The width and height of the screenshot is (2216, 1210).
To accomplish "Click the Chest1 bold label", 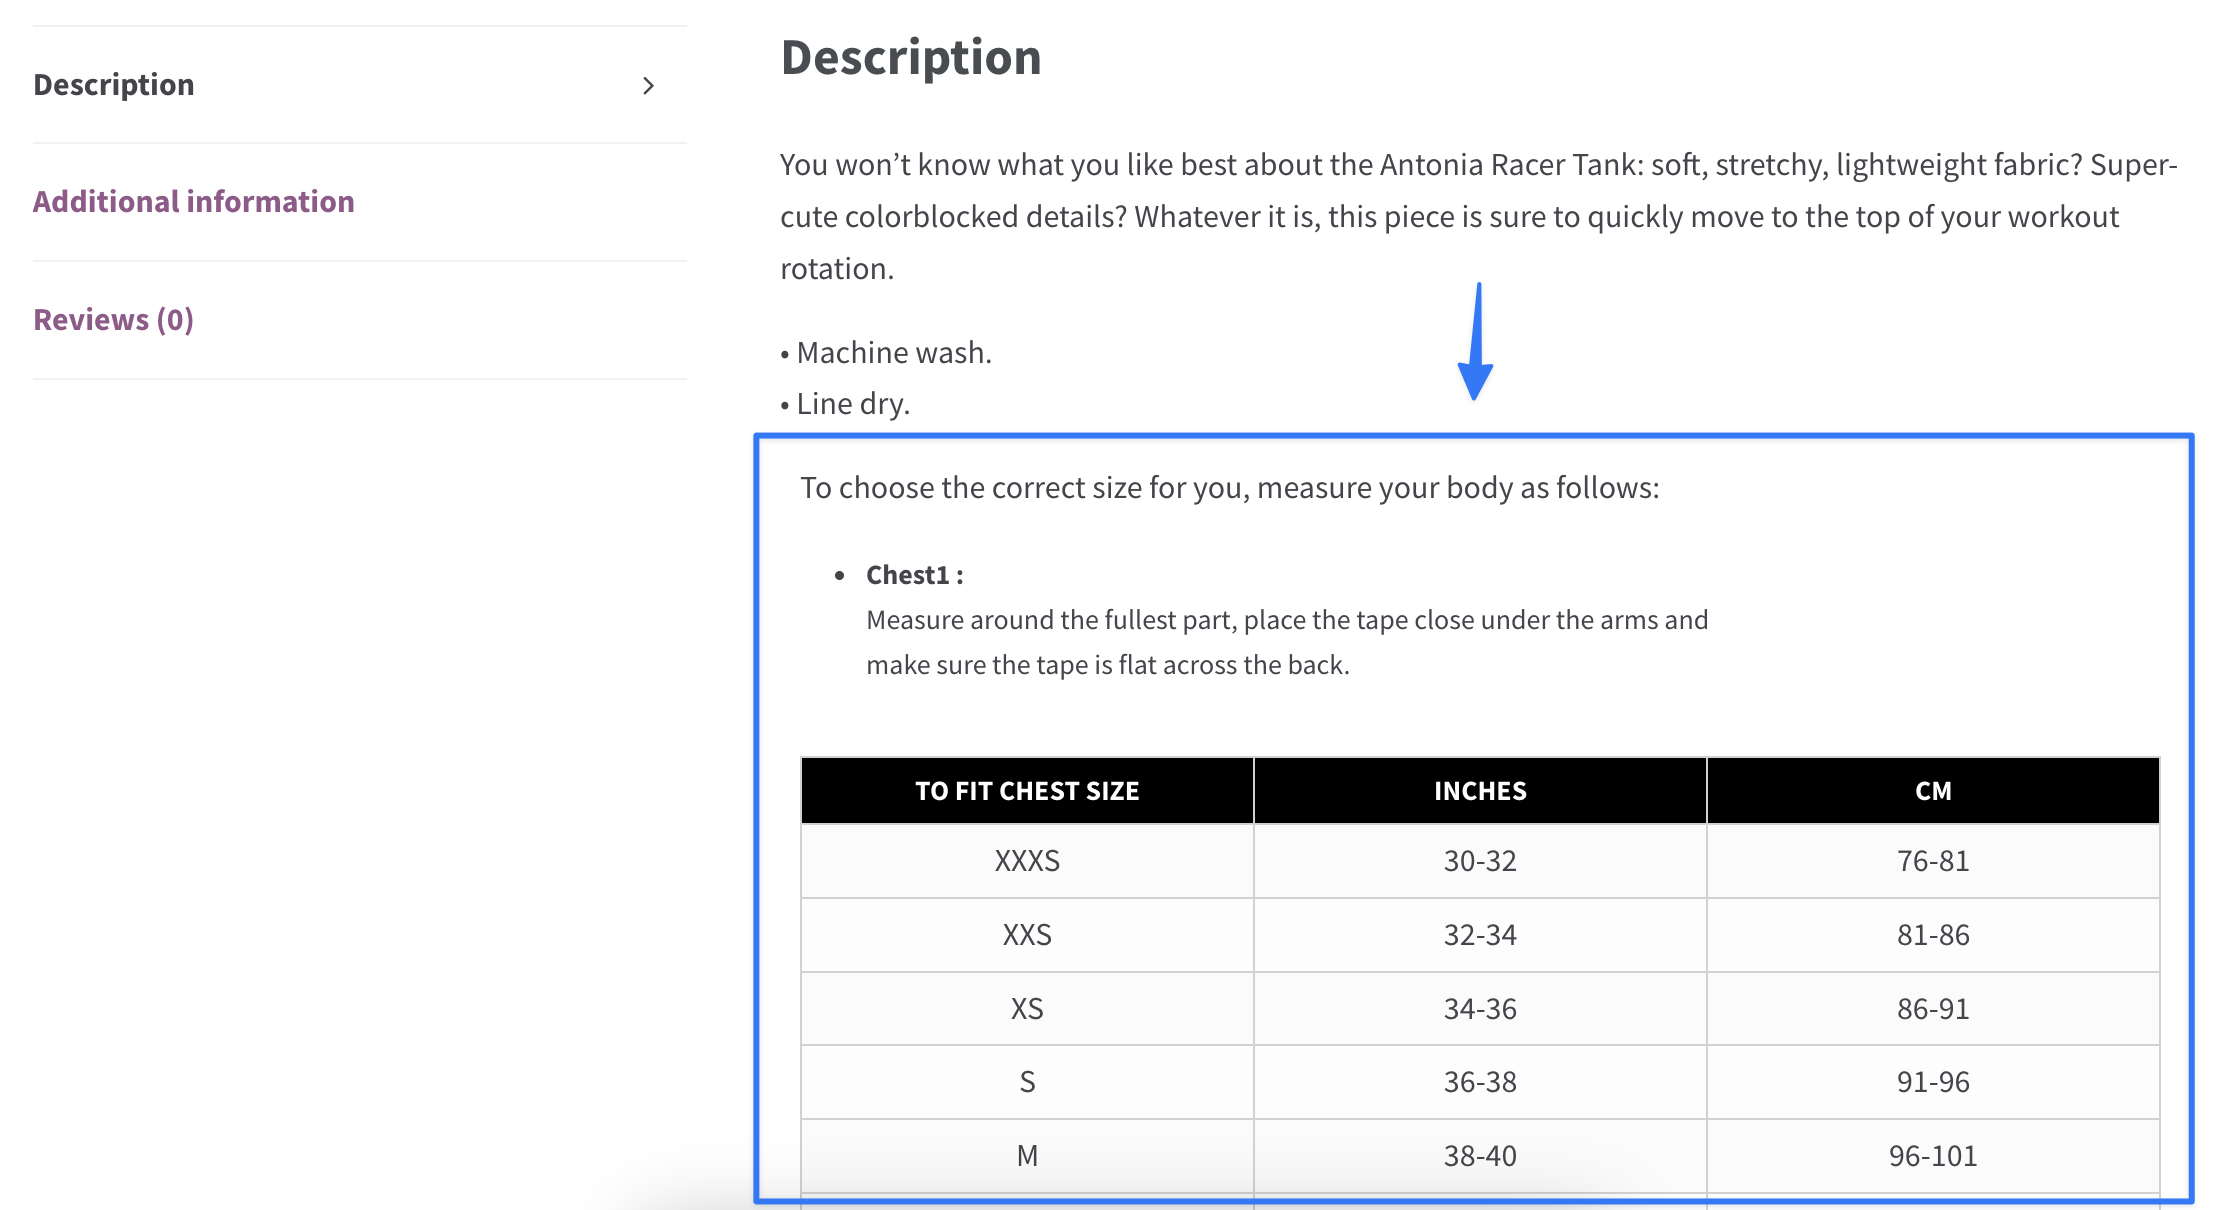I will click(x=912, y=574).
